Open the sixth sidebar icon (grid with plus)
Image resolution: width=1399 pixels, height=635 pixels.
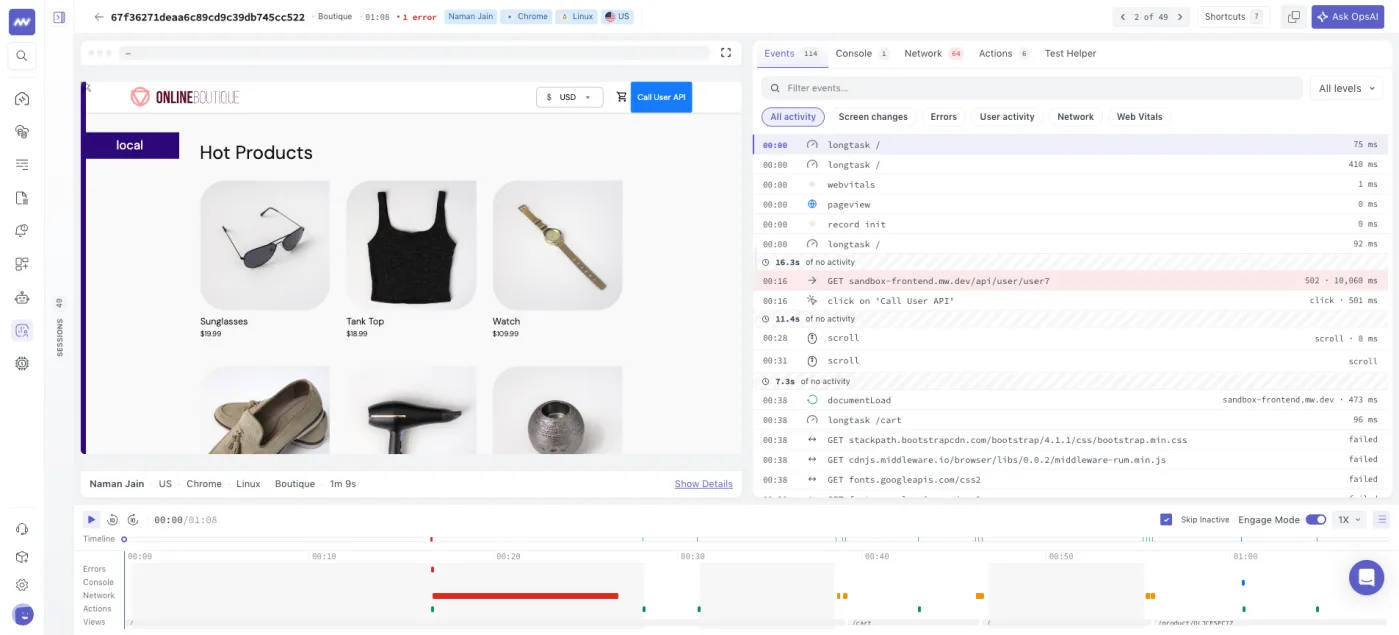[22, 264]
